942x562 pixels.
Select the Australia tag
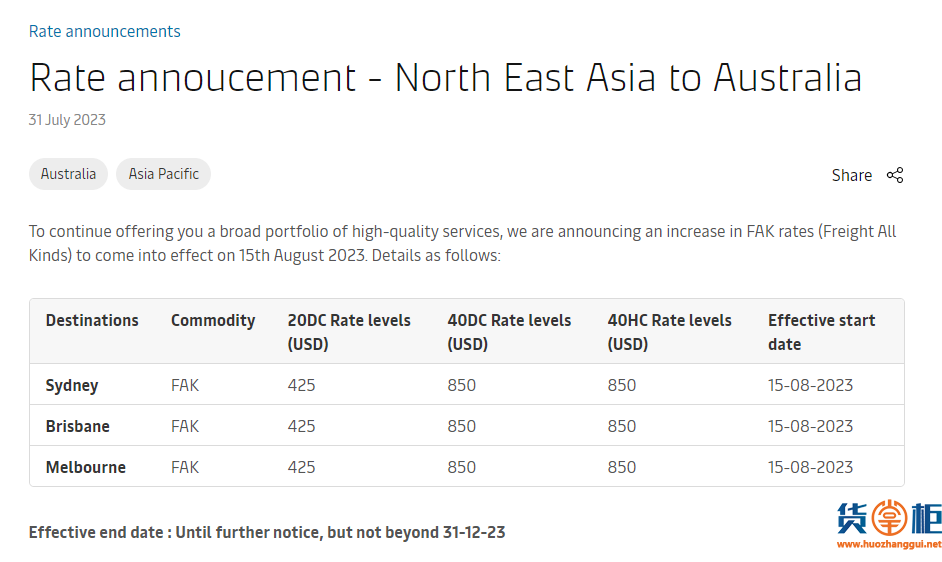(68, 174)
